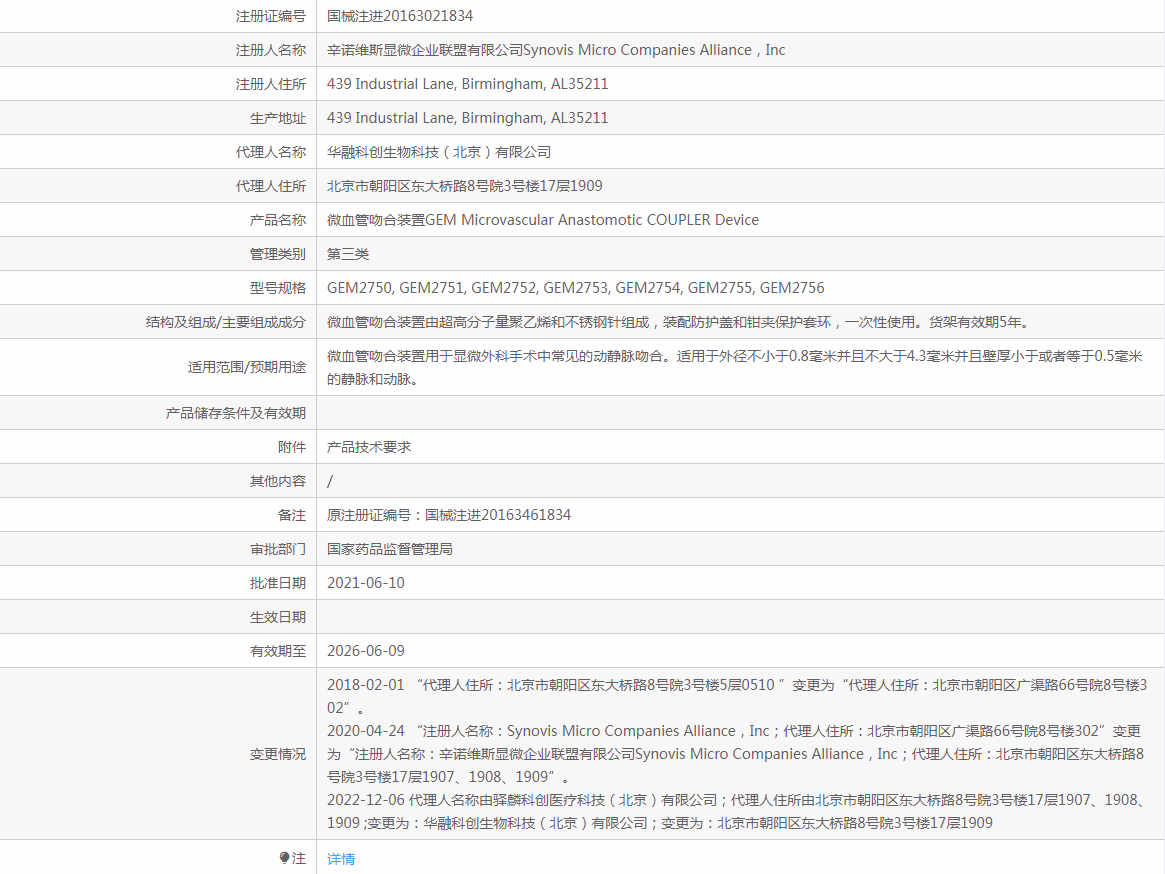This screenshot has width=1165, height=874.
Task: Click the 型号规格 label
Action: 278,288
